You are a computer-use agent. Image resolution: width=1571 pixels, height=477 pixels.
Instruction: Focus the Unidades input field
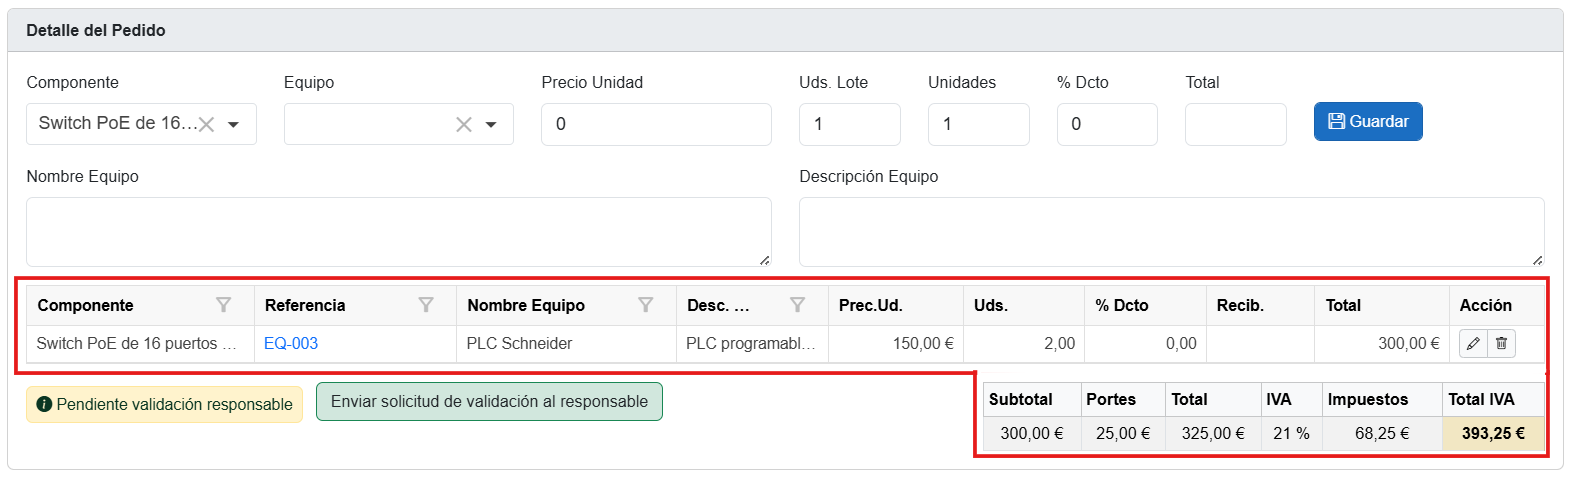pos(978,125)
